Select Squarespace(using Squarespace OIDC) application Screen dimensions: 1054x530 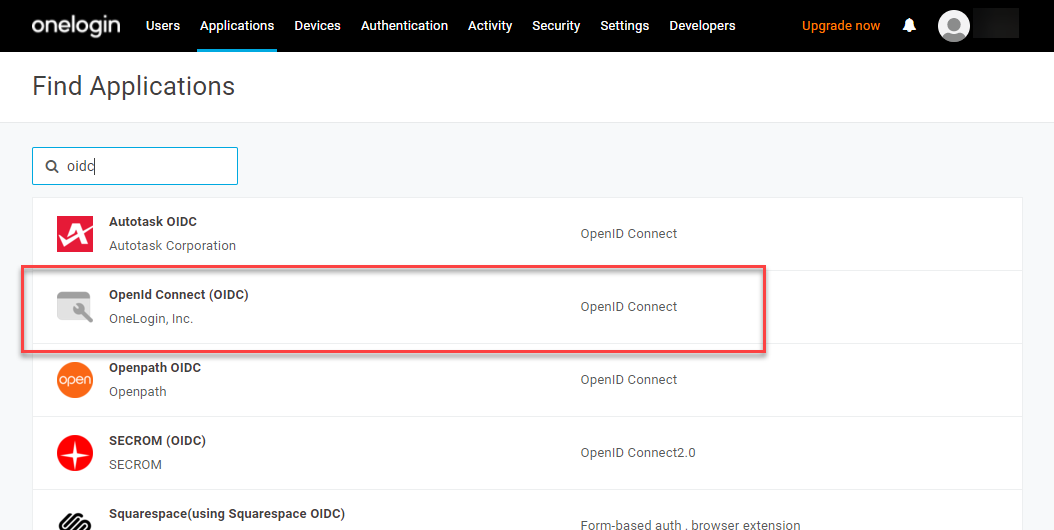[227, 514]
